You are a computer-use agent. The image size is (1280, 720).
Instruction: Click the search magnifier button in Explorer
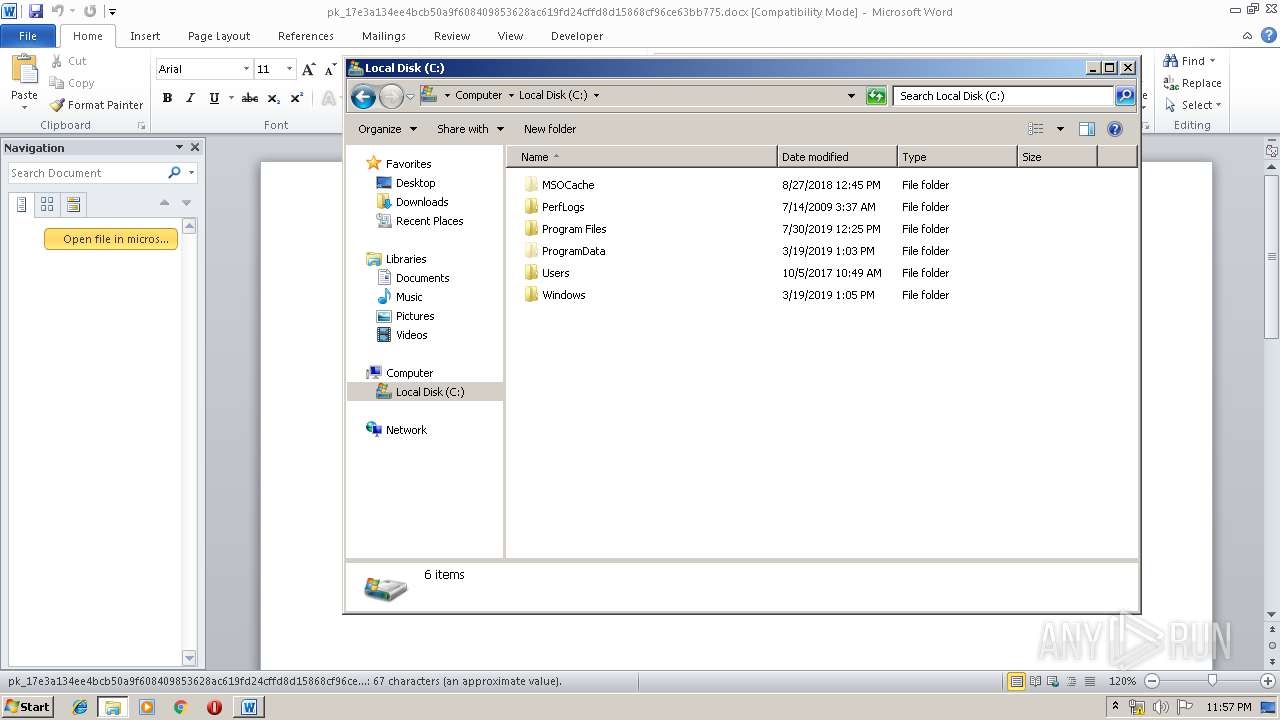click(1125, 96)
